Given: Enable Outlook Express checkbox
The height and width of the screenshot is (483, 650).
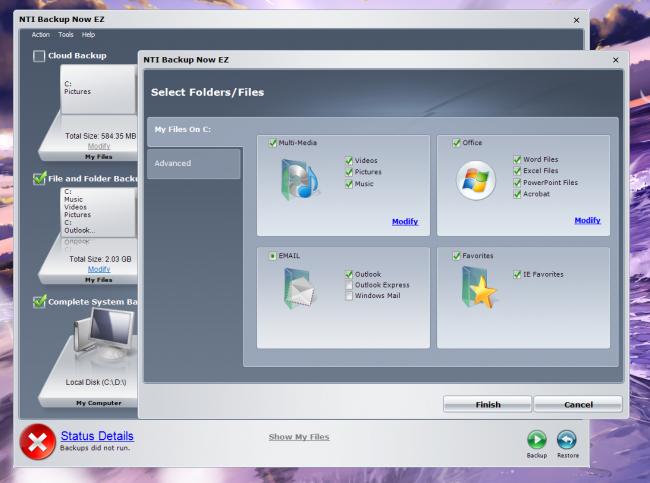Looking at the screenshot, I should click(x=349, y=285).
